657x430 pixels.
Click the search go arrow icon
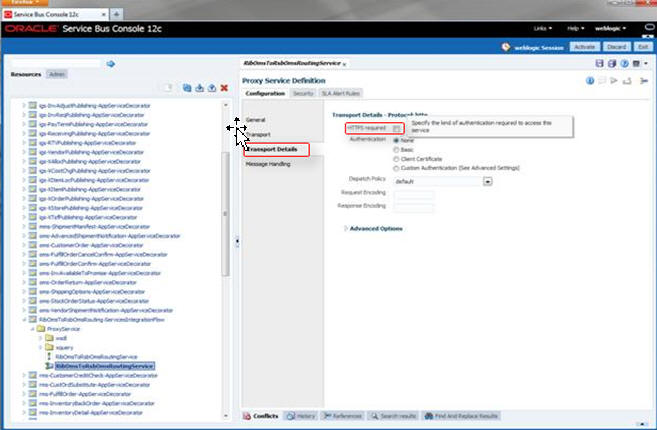(111, 64)
